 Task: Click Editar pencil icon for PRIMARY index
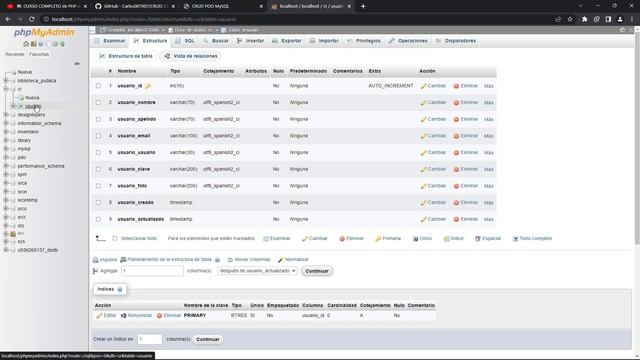pos(99,316)
